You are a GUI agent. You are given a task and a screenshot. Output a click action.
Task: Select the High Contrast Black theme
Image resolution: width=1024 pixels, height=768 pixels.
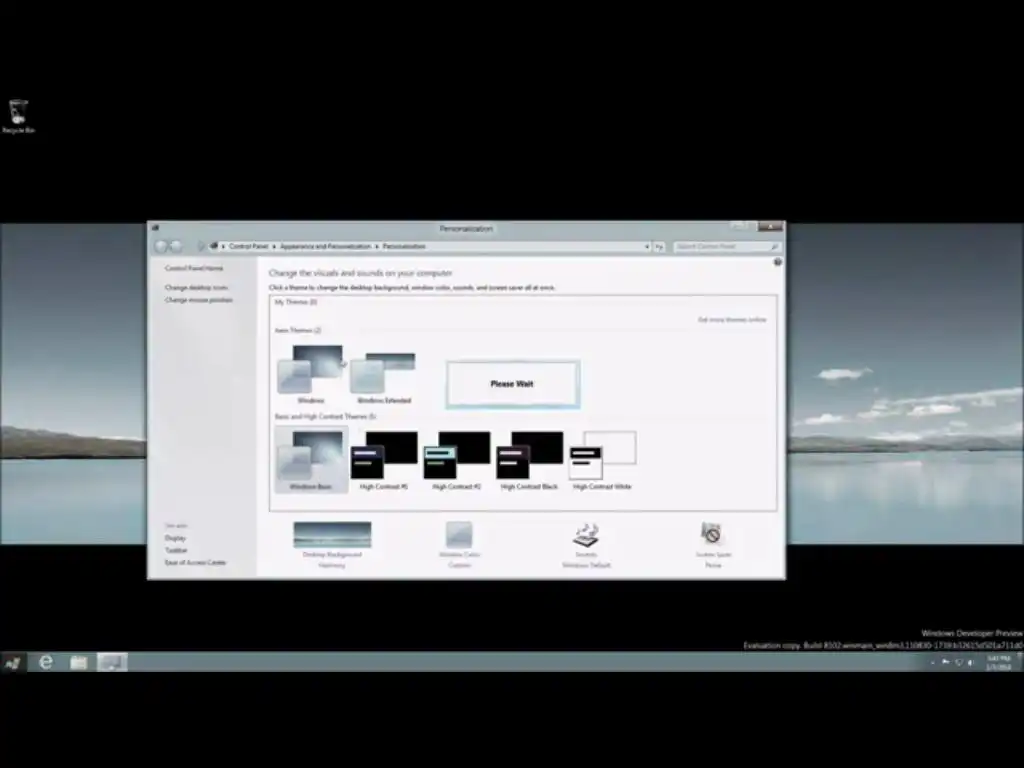click(x=529, y=460)
